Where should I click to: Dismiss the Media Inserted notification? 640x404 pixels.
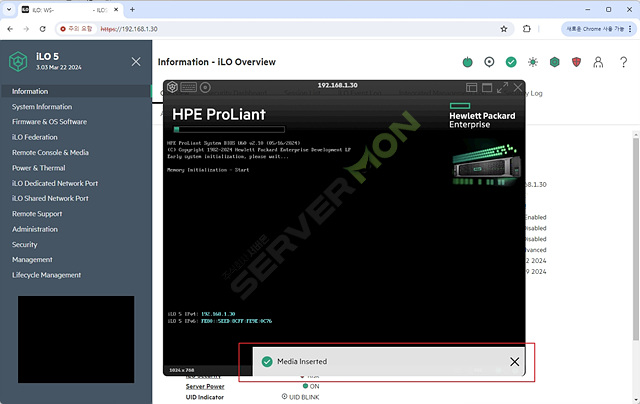(x=515, y=362)
